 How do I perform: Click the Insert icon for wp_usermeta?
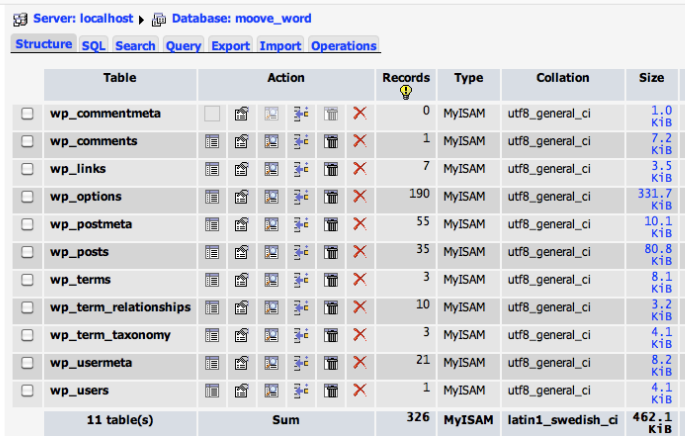tap(301, 363)
